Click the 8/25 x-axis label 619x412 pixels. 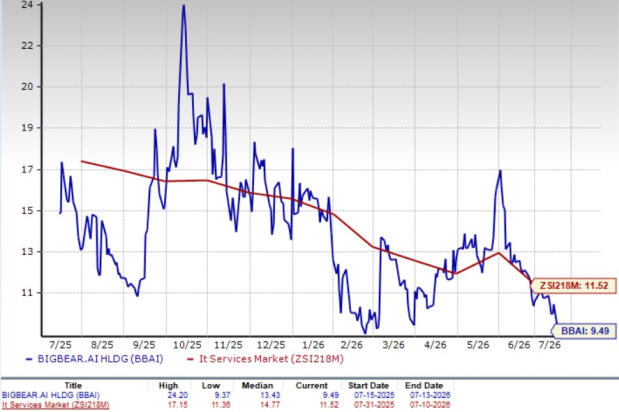pos(102,345)
